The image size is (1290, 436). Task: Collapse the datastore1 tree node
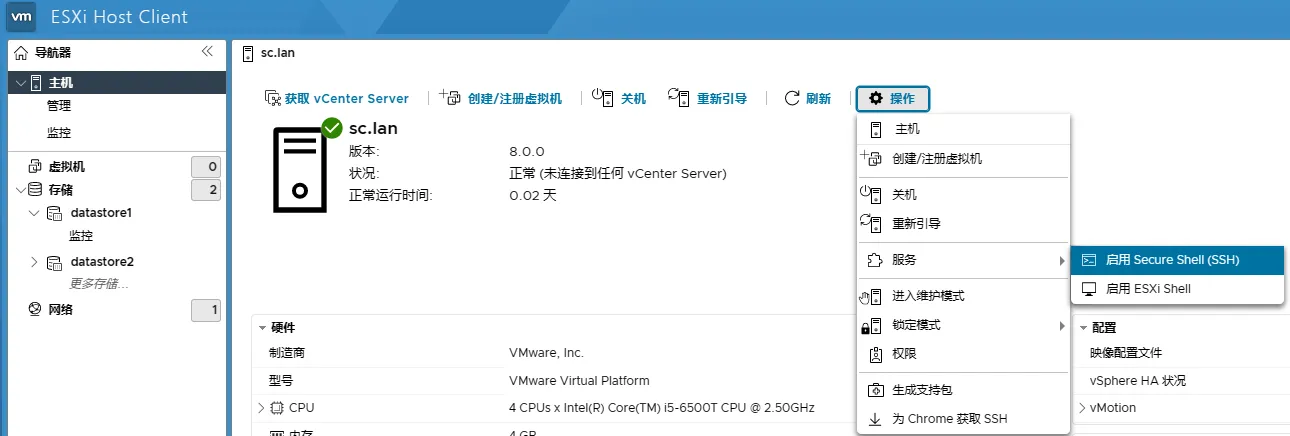click(34, 213)
